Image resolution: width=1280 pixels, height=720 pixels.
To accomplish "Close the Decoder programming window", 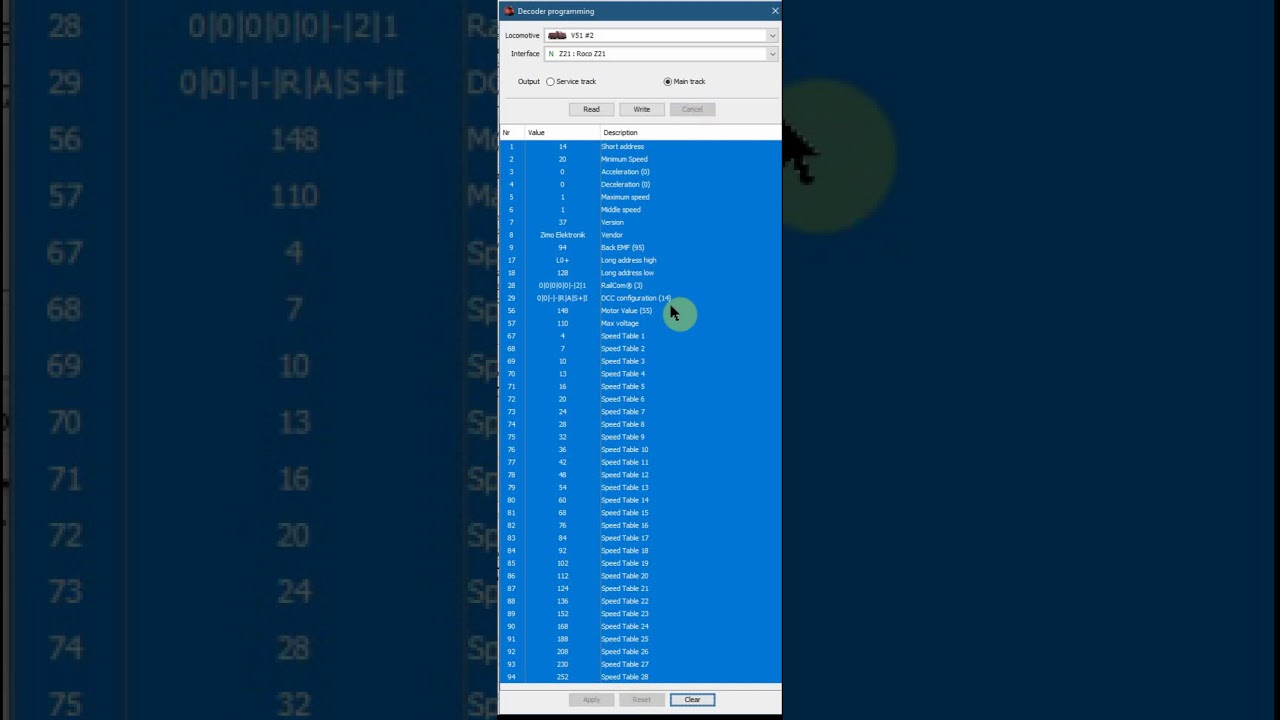I will point(775,11).
